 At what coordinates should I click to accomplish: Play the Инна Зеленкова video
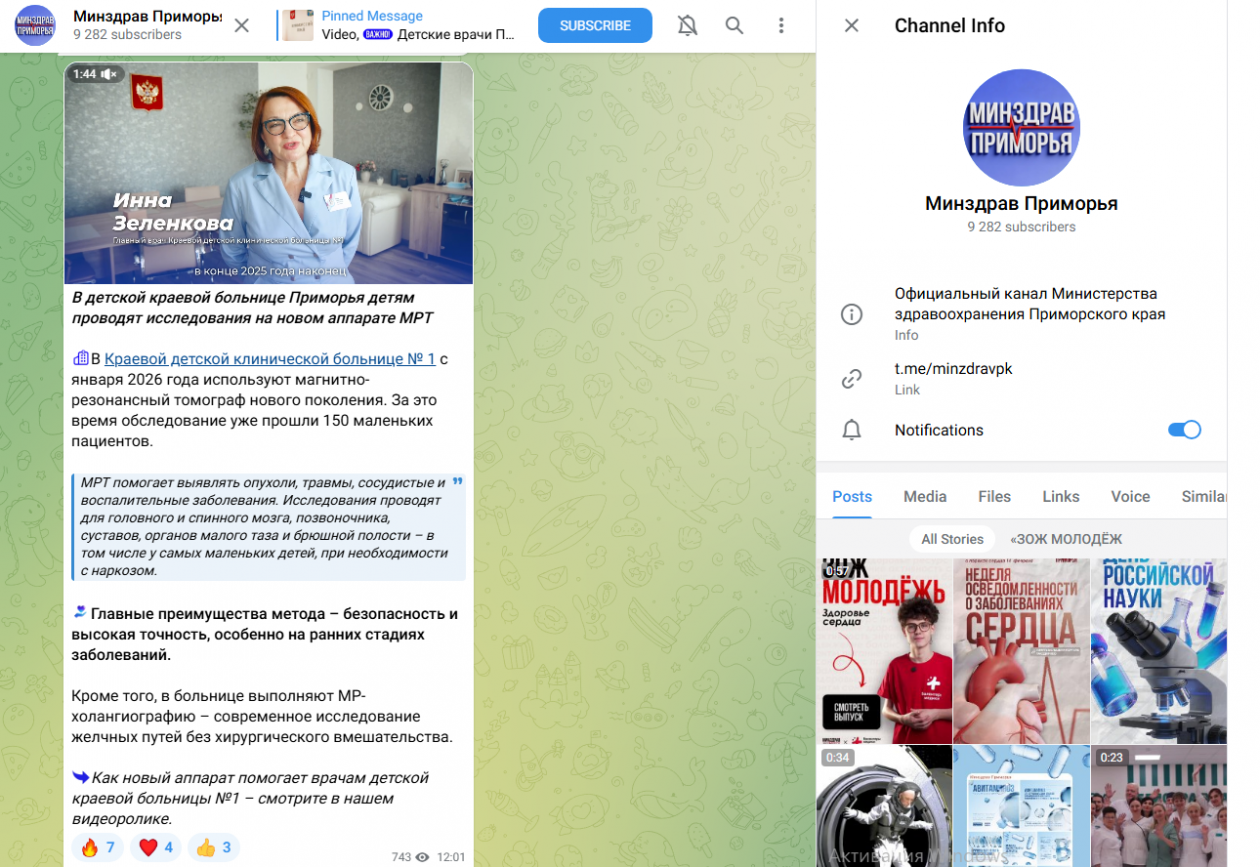click(268, 173)
